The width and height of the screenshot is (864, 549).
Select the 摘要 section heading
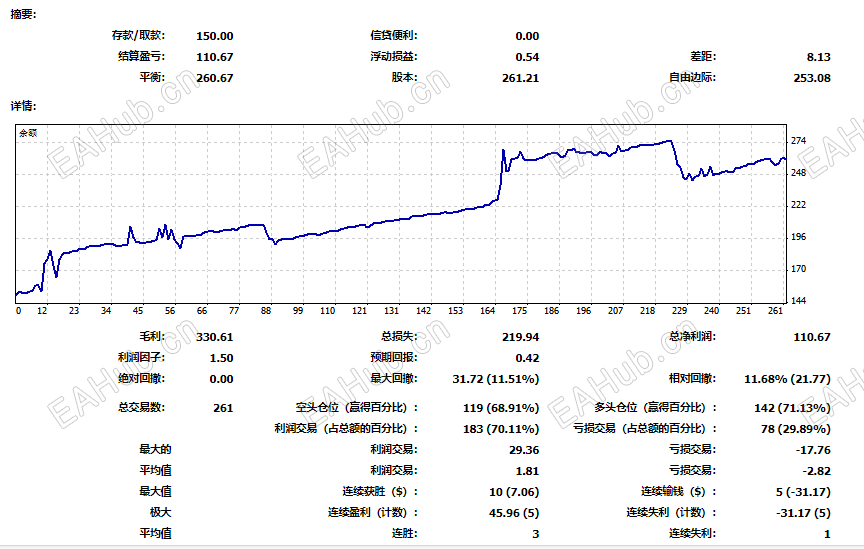point(23,14)
